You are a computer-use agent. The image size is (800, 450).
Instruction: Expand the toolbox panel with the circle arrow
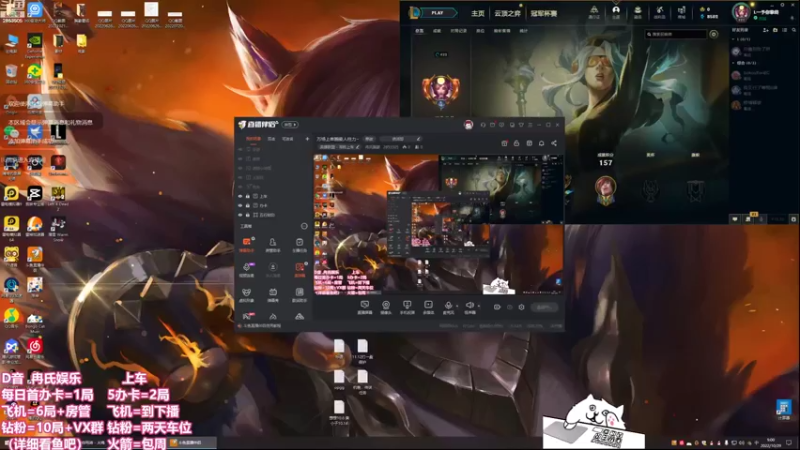click(304, 226)
